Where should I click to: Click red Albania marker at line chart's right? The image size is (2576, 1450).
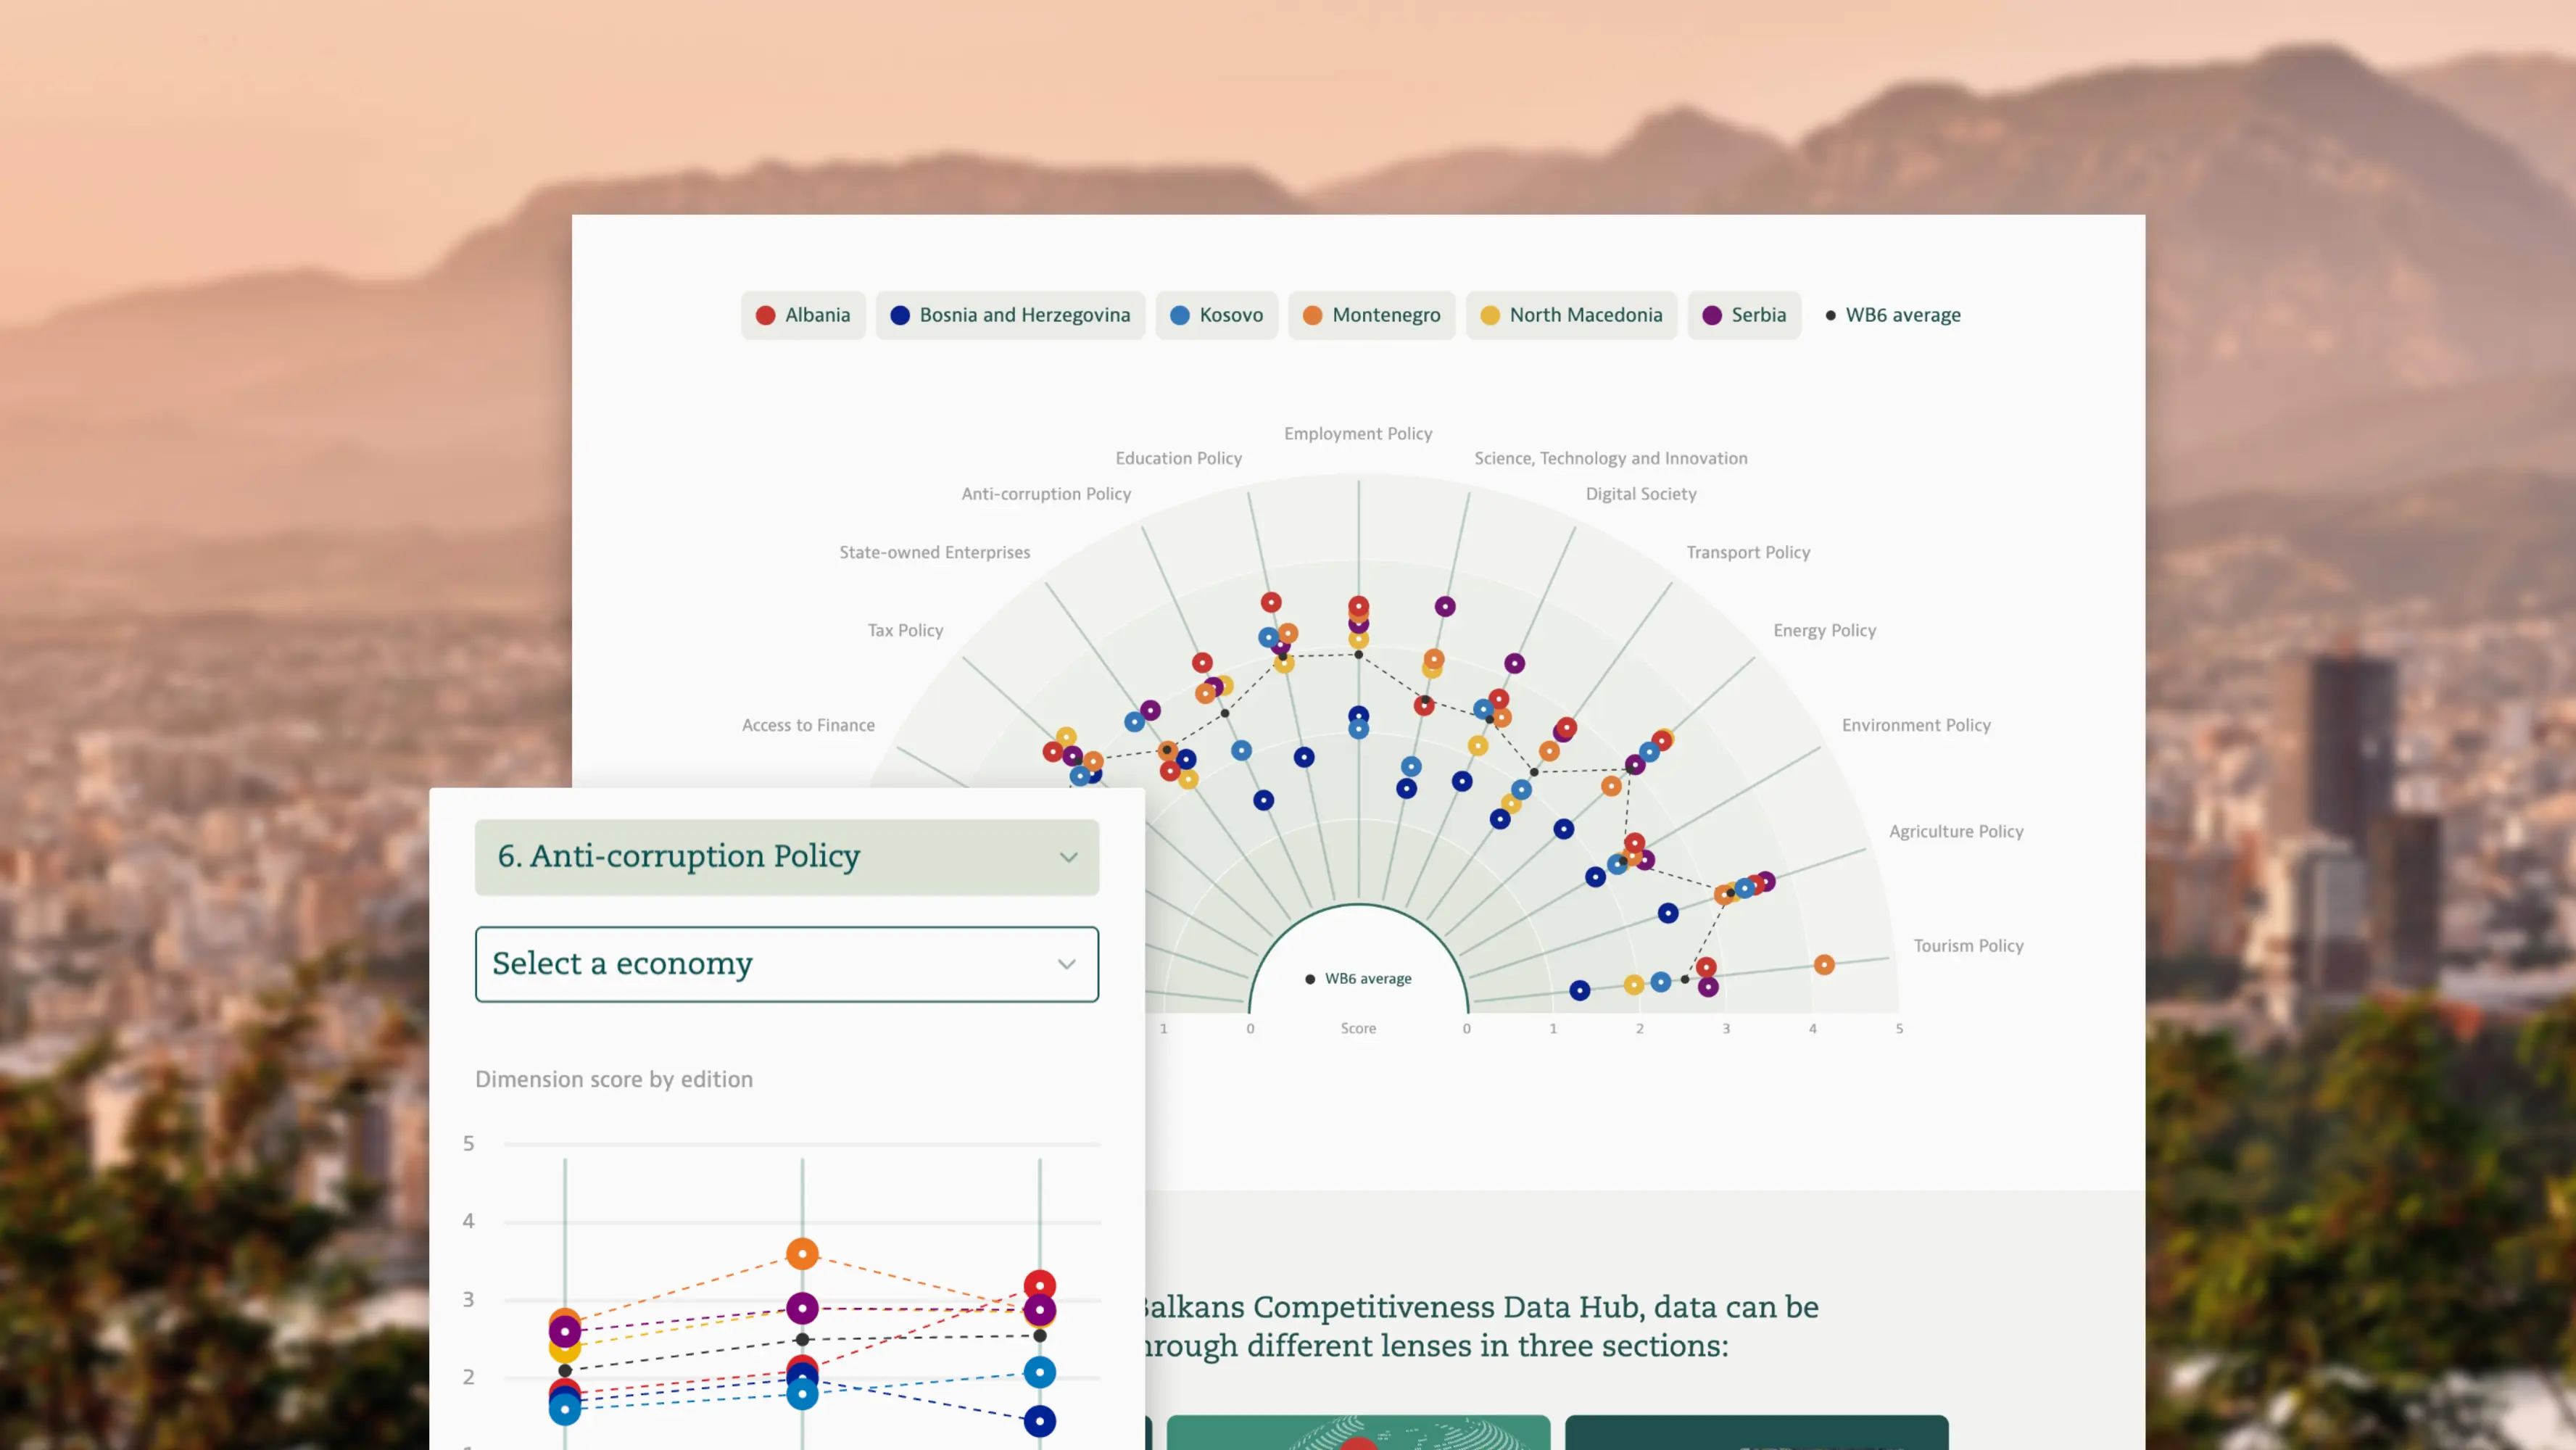coord(1039,1285)
